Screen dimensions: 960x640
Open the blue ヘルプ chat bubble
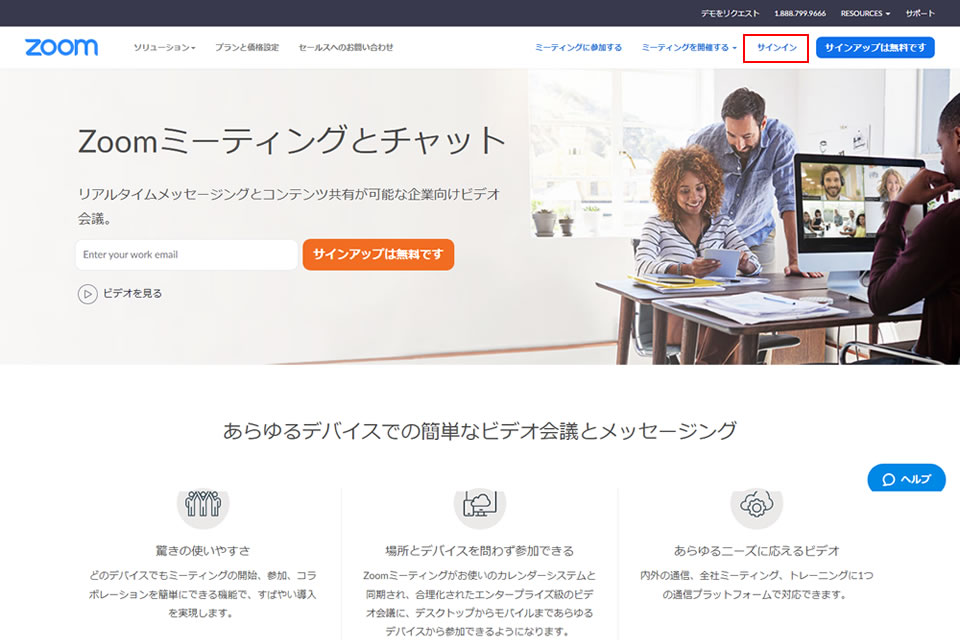pyautogui.click(x=906, y=479)
